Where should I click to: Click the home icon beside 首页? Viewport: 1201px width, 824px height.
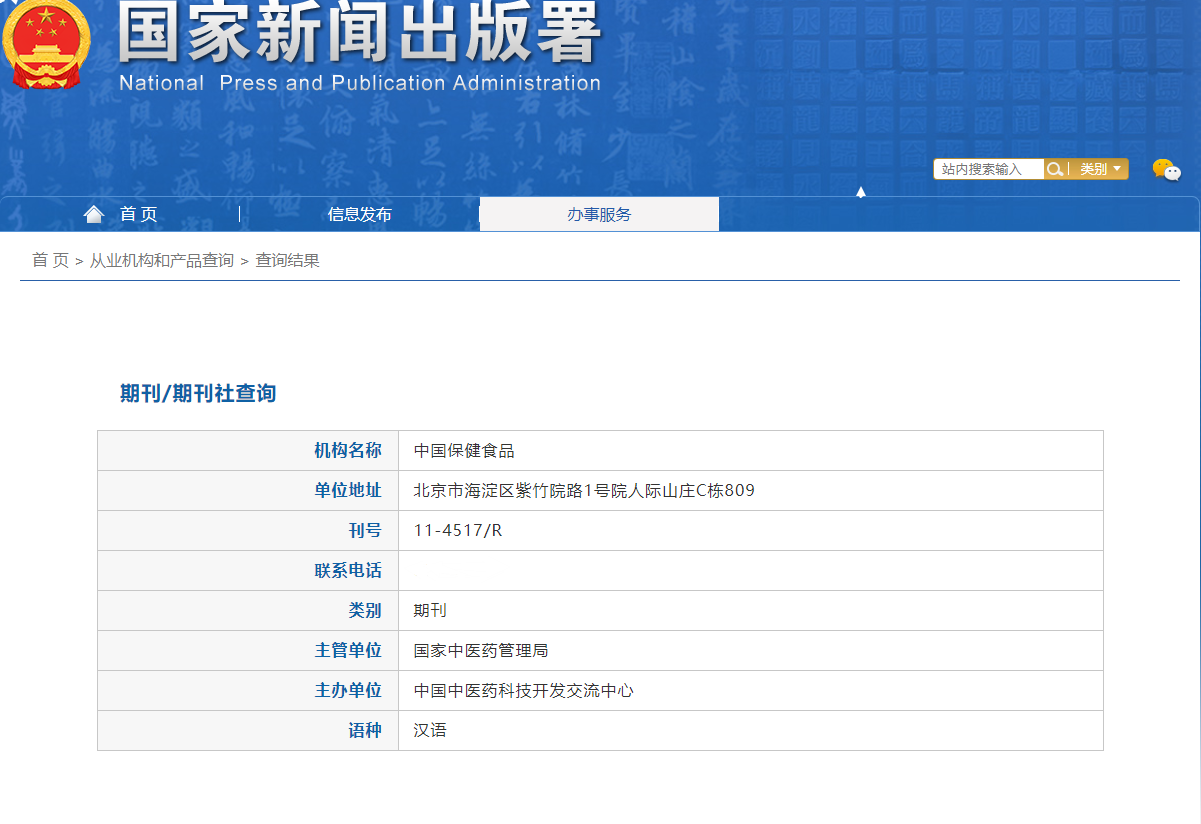click(x=94, y=214)
